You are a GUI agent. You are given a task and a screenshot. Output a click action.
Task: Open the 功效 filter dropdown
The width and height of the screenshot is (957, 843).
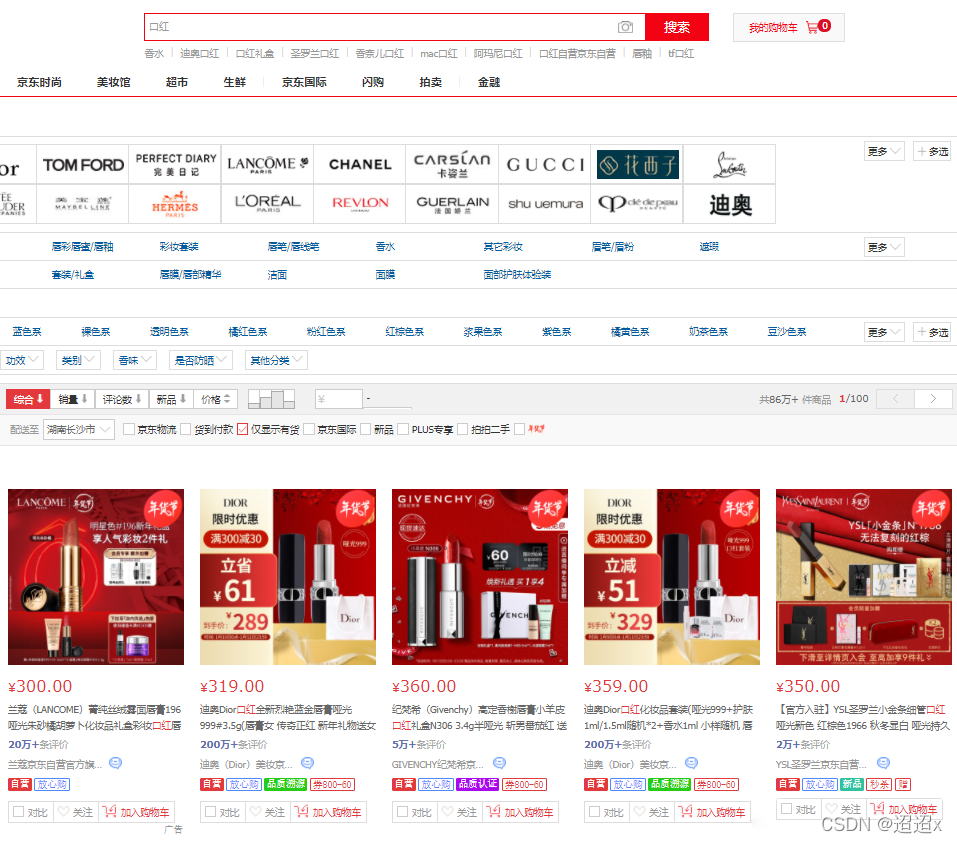(21, 360)
